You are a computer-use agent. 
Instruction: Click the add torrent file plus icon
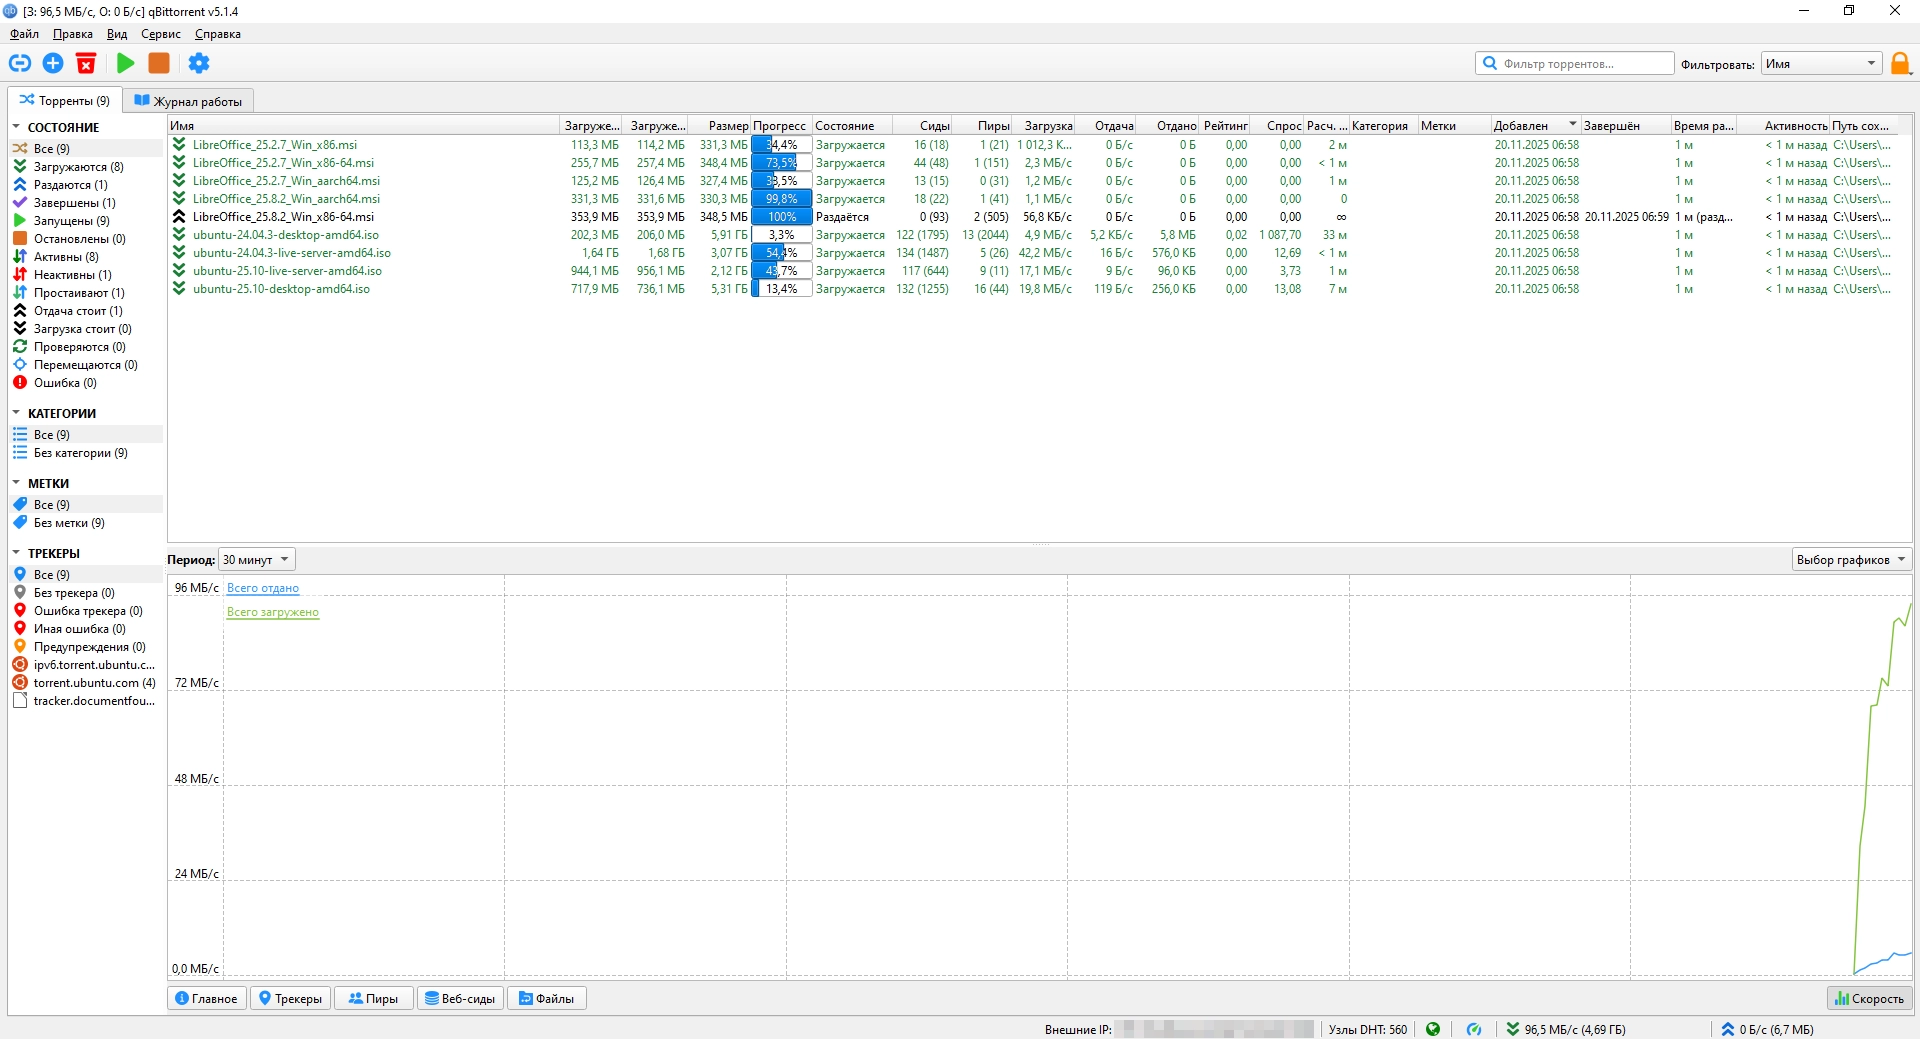pos(53,63)
